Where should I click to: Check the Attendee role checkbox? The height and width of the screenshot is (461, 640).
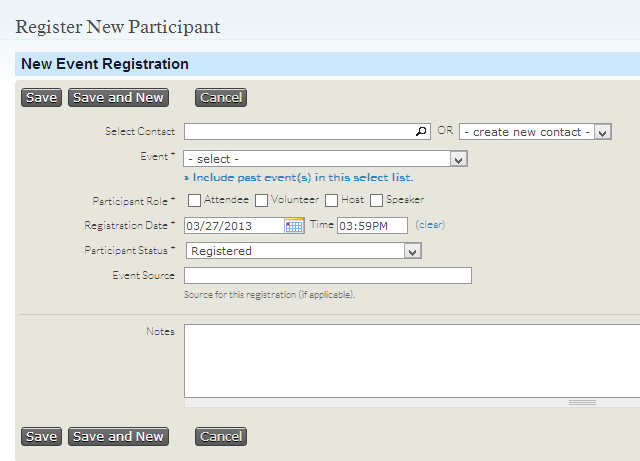pyautogui.click(x=195, y=200)
